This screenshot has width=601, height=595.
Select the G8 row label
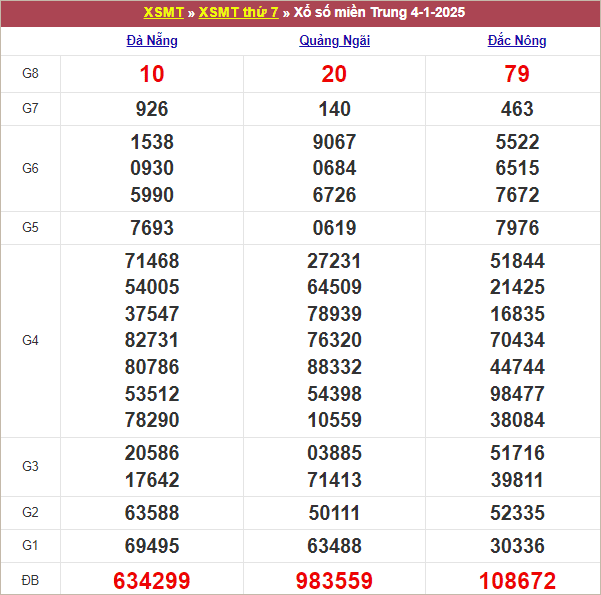(30, 74)
